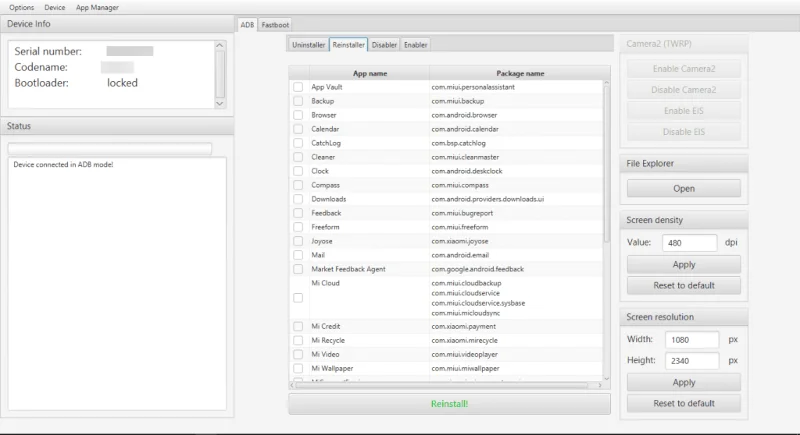
Task: Apply the screen density value
Action: coord(684,265)
